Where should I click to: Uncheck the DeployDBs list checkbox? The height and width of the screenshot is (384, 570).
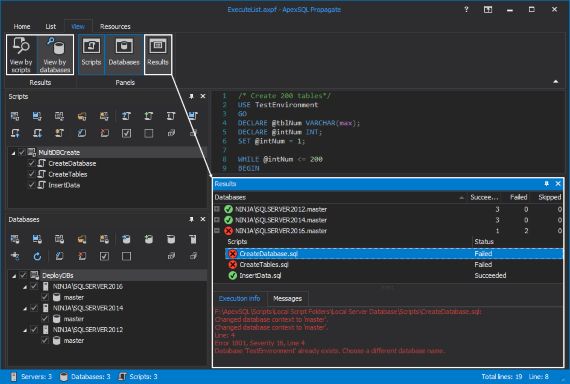(x=23, y=275)
